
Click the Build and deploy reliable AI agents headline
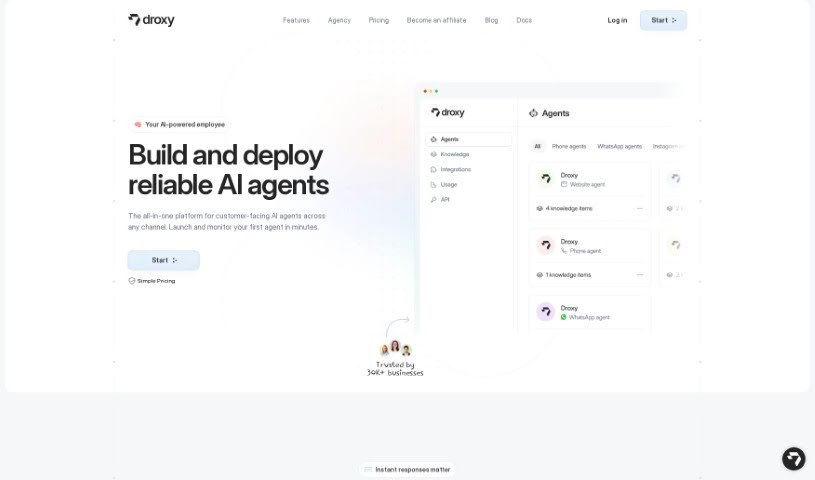pyautogui.click(x=228, y=170)
